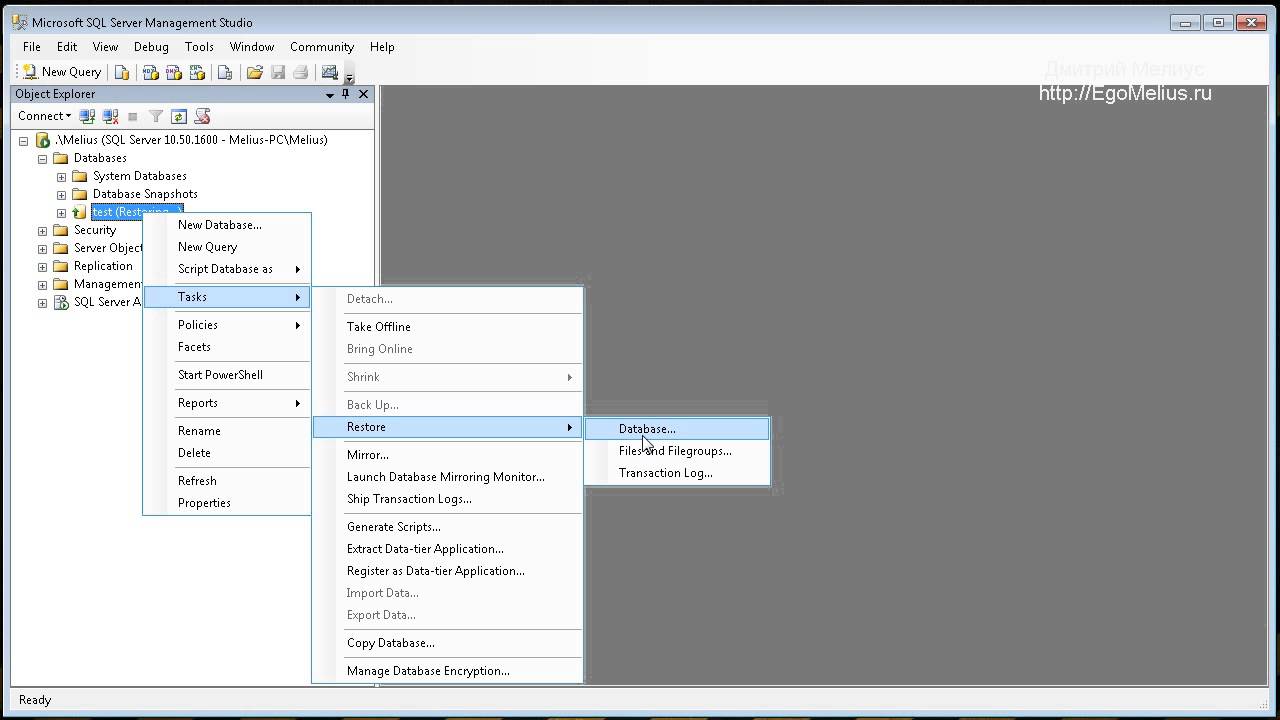
Task: Expand the Replication folder
Action: (x=42, y=267)
